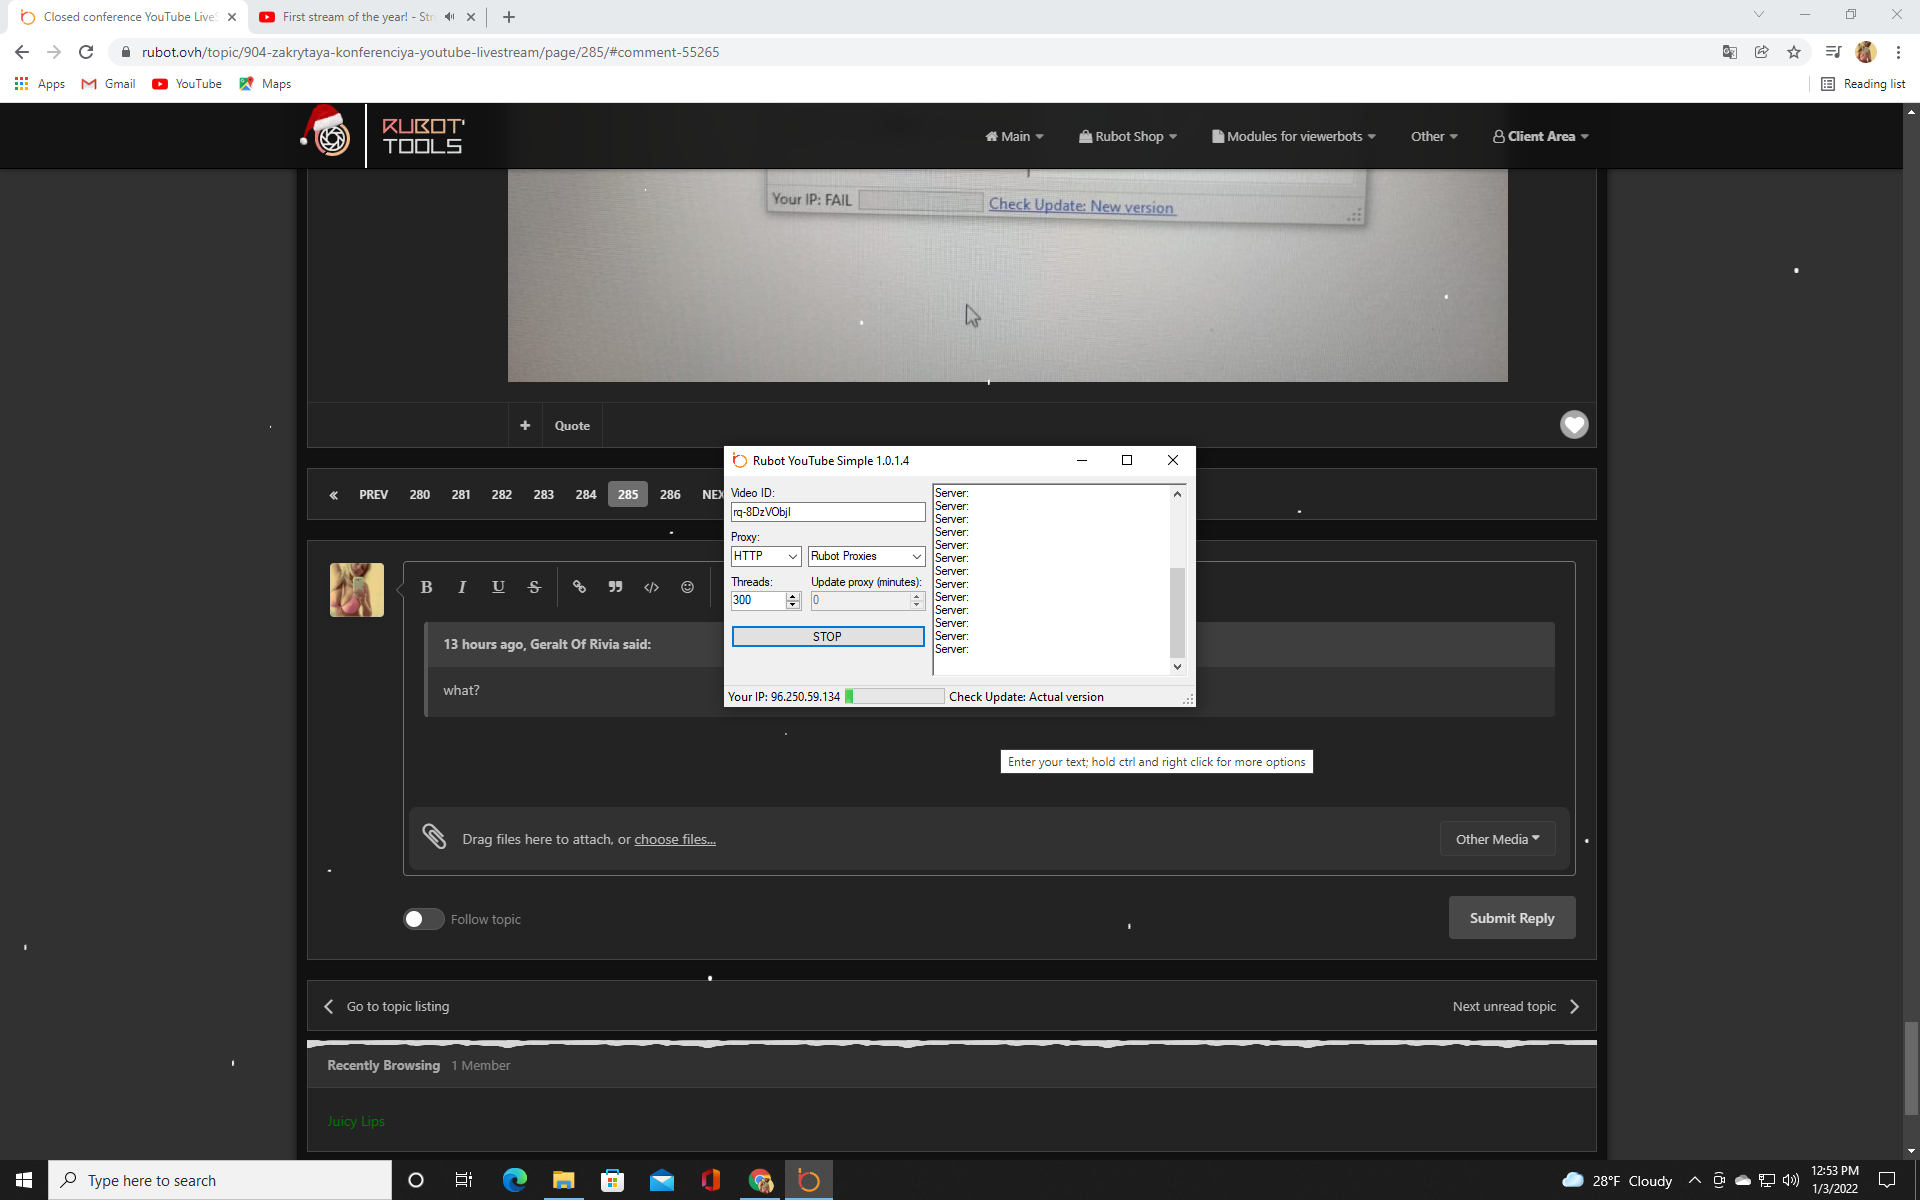Click the Bold formatting icon
This screenshot has width=1920, height=1200.
(x=426, y=587)
